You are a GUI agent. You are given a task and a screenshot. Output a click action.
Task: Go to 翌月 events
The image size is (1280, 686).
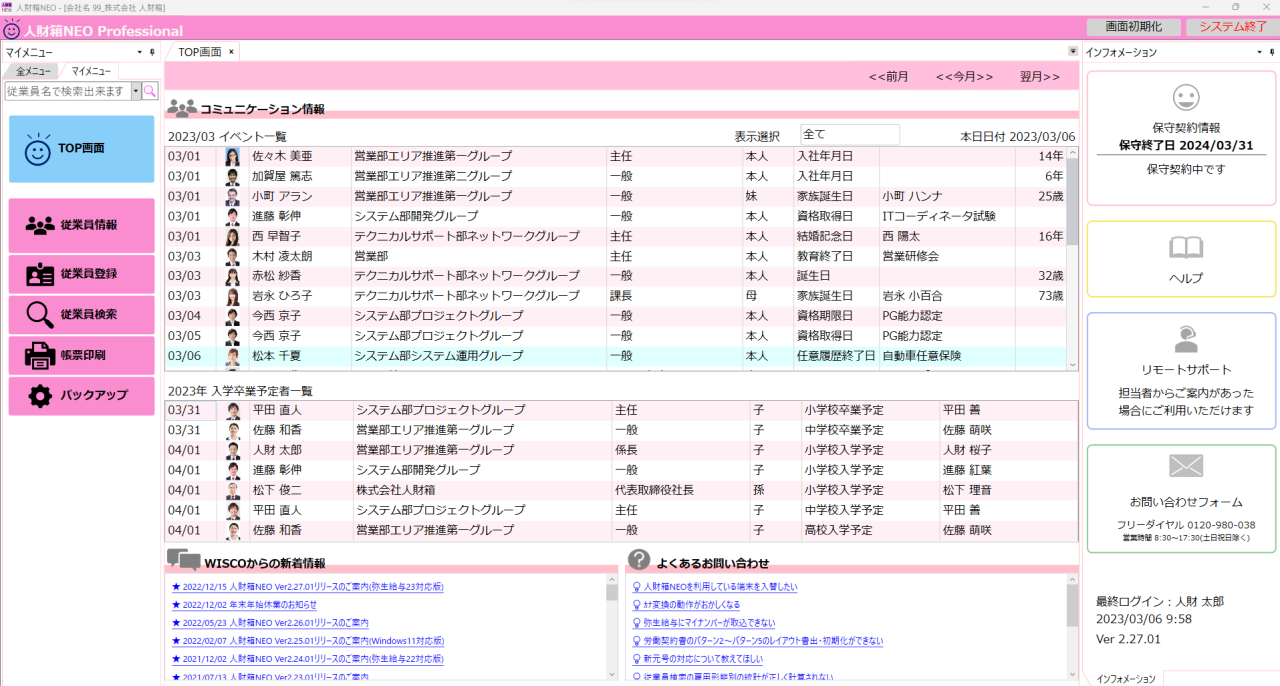point(1040,77)
